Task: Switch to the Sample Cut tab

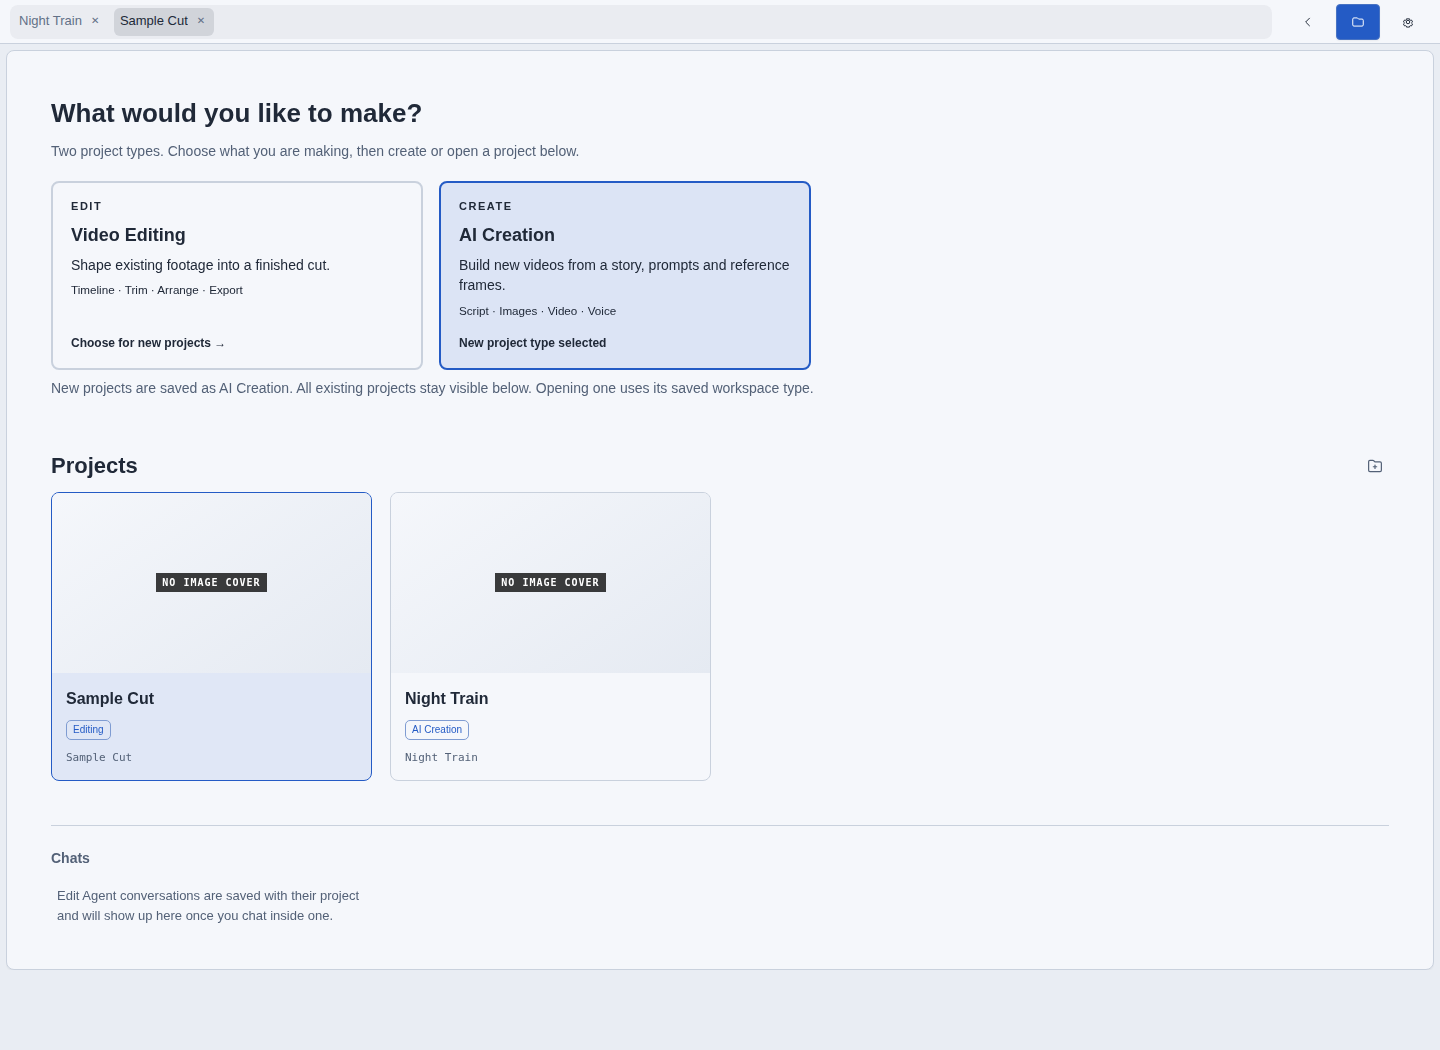Action: click(x=154, y=21)
